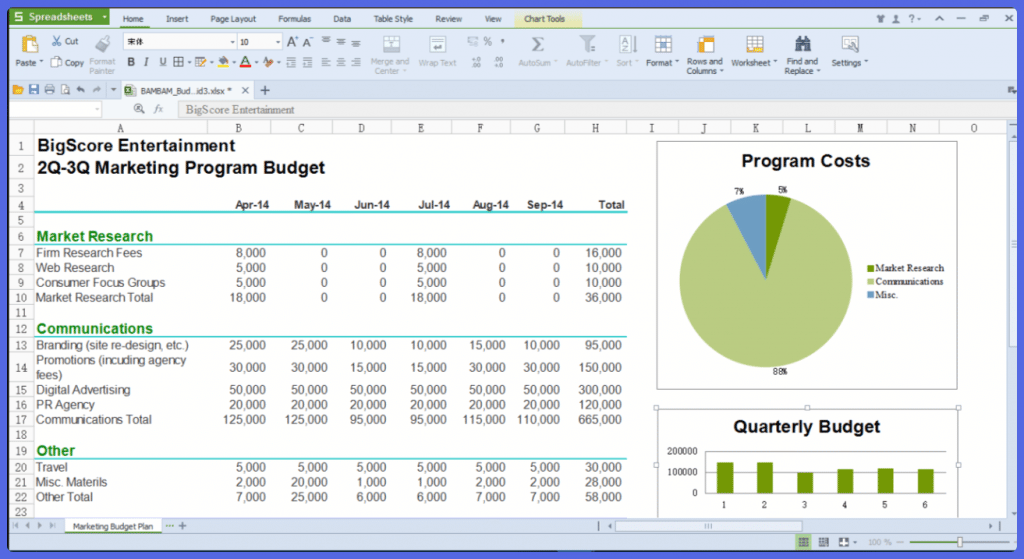Viewport: 1024px width, 559px height.
Task: Add a new document tab with plus
Action: coord(265,90)
